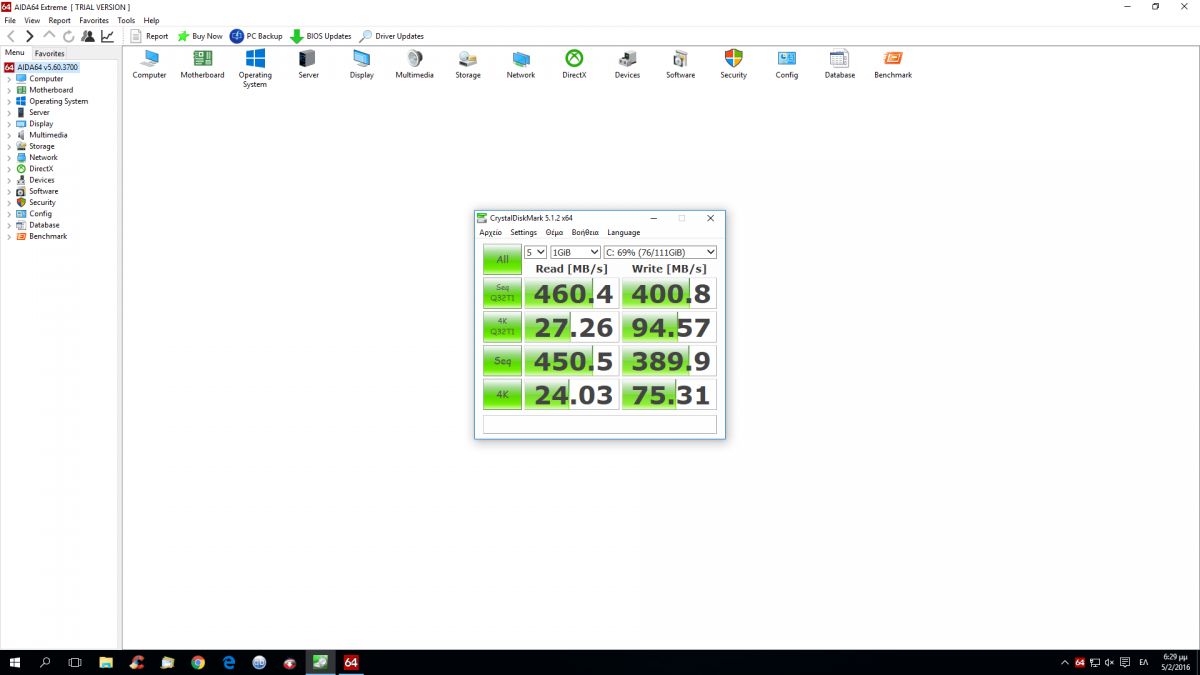This screenshot has width=1200, height=675.
Task: Click the user/remote toolbar icon
Action: pyautogui.click(x=88, y=36)
